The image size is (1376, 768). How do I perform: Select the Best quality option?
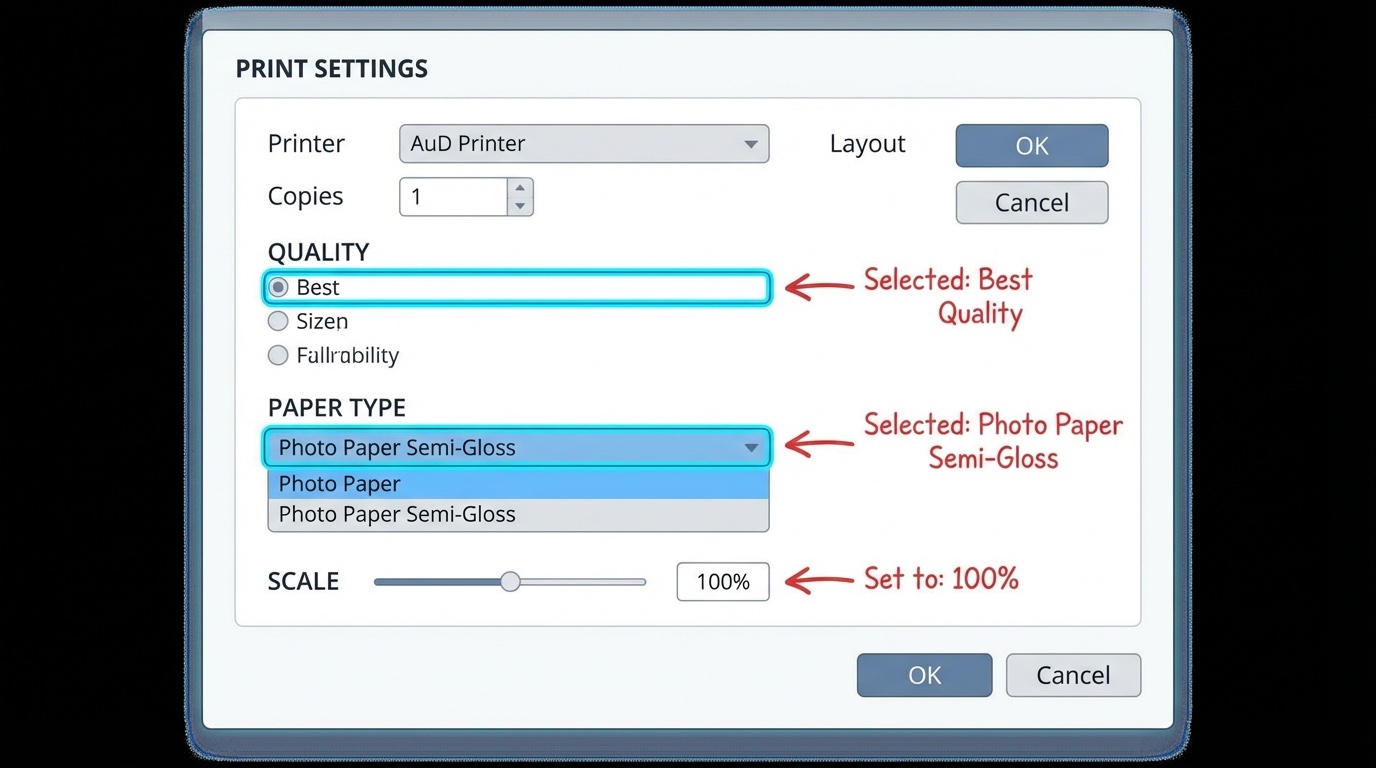(x=278, y=287)
